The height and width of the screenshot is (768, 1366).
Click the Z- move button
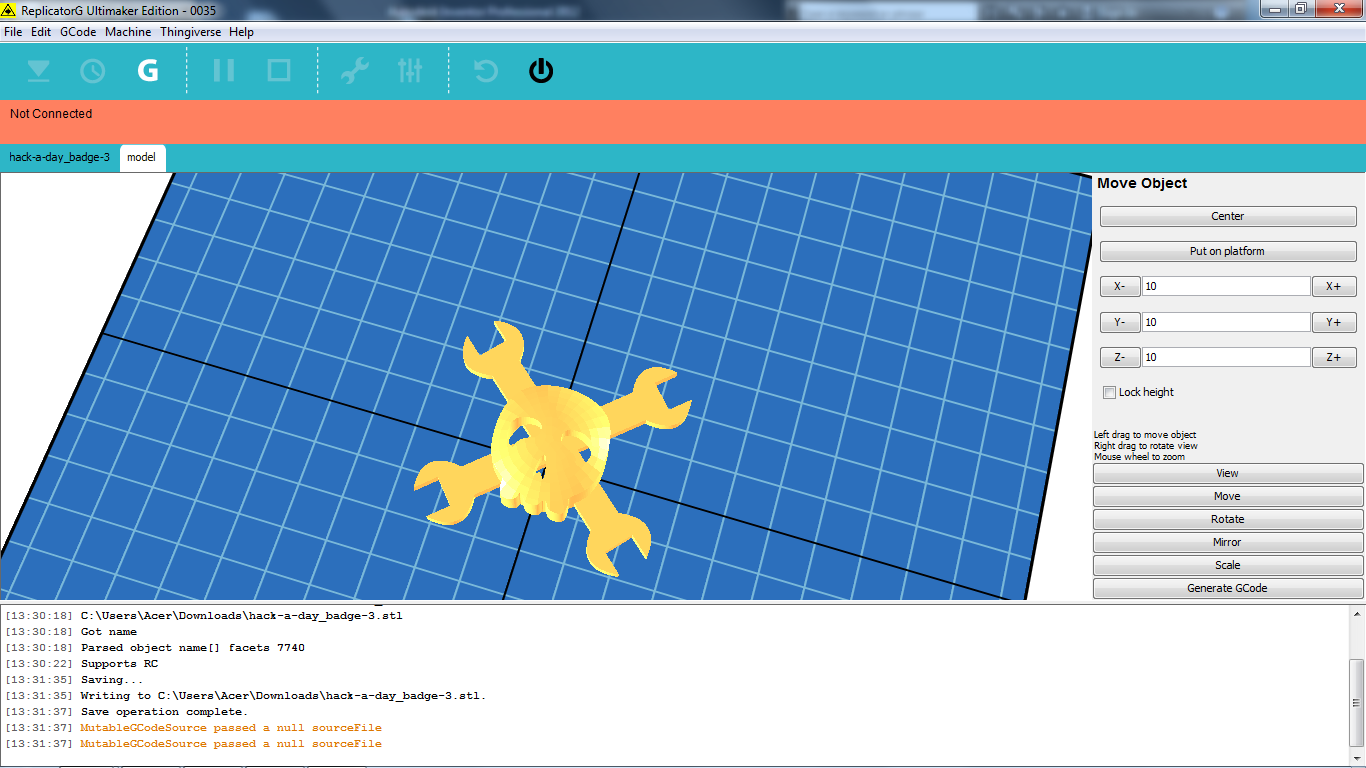click(1120, 358)
